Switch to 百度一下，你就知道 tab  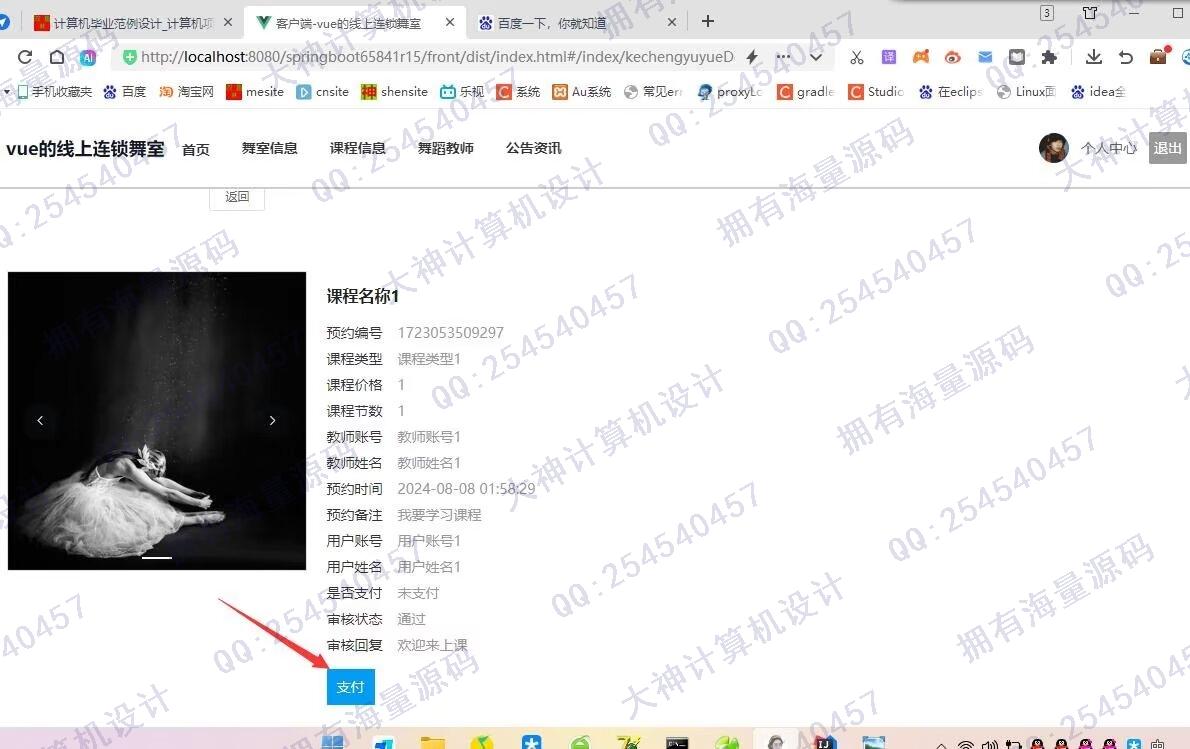(x=552, y=24)
